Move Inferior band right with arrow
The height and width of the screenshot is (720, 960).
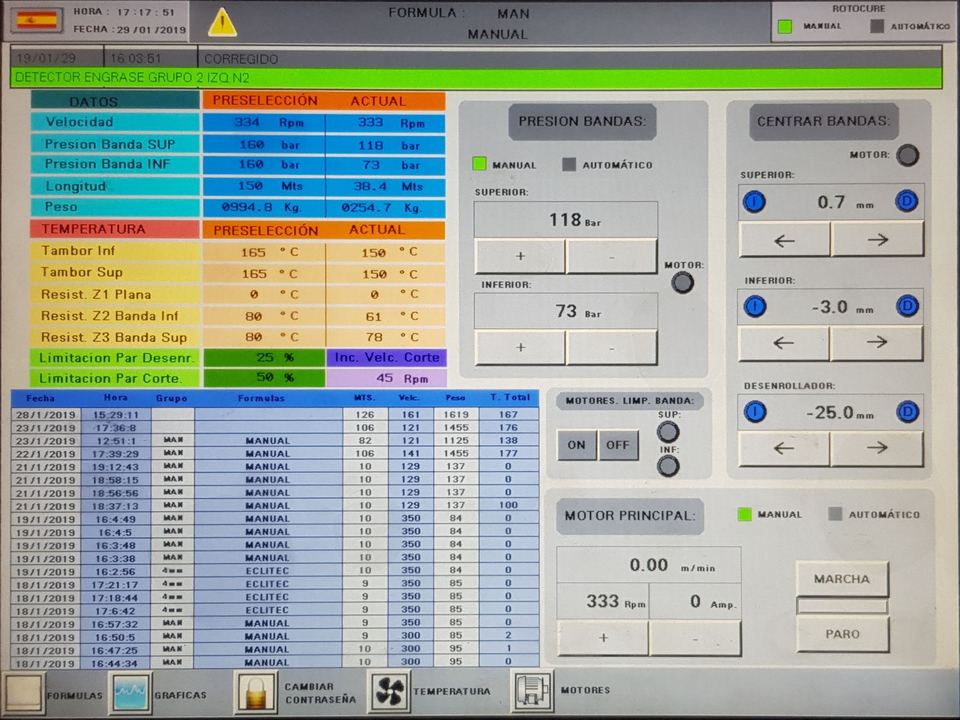(877, 343)
